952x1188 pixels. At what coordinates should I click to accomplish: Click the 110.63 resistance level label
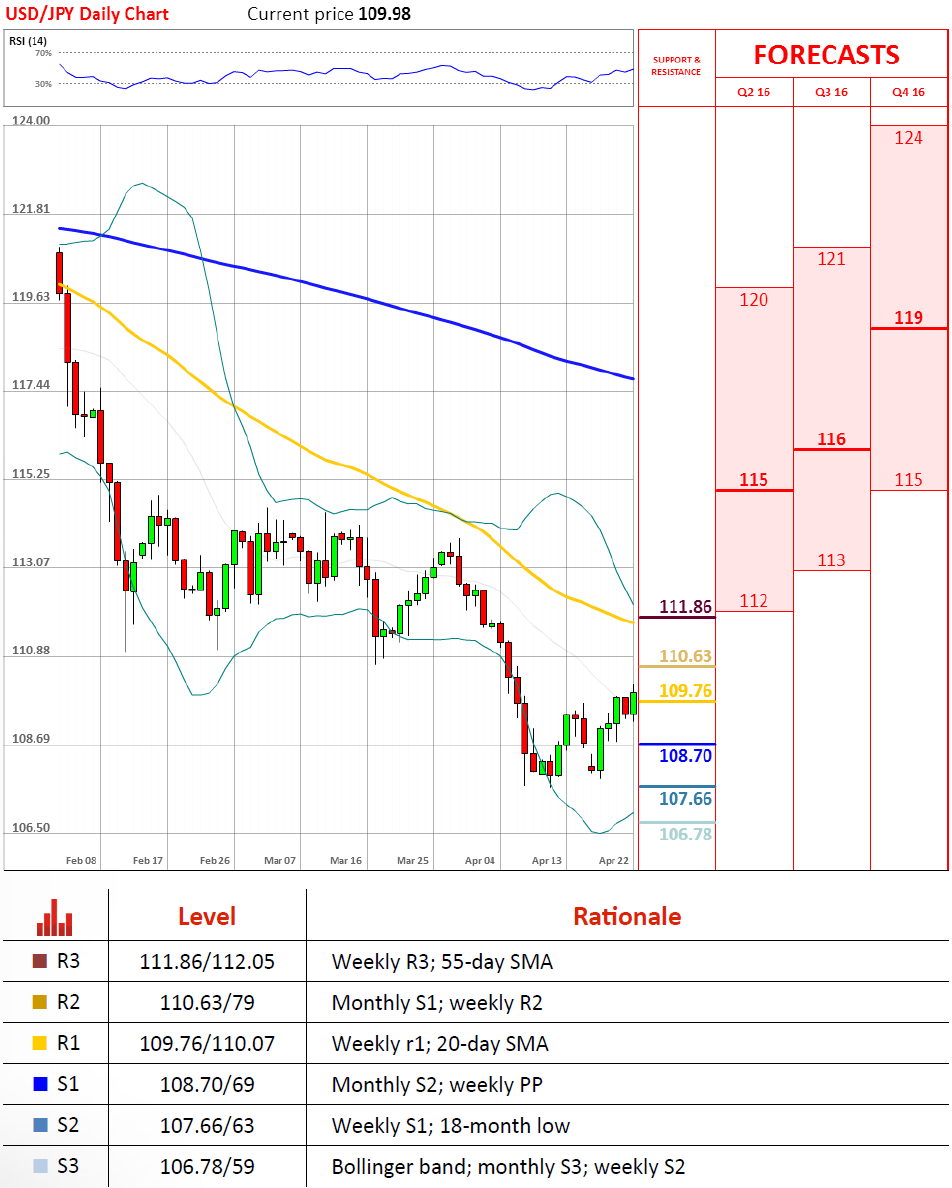point(685,656)
